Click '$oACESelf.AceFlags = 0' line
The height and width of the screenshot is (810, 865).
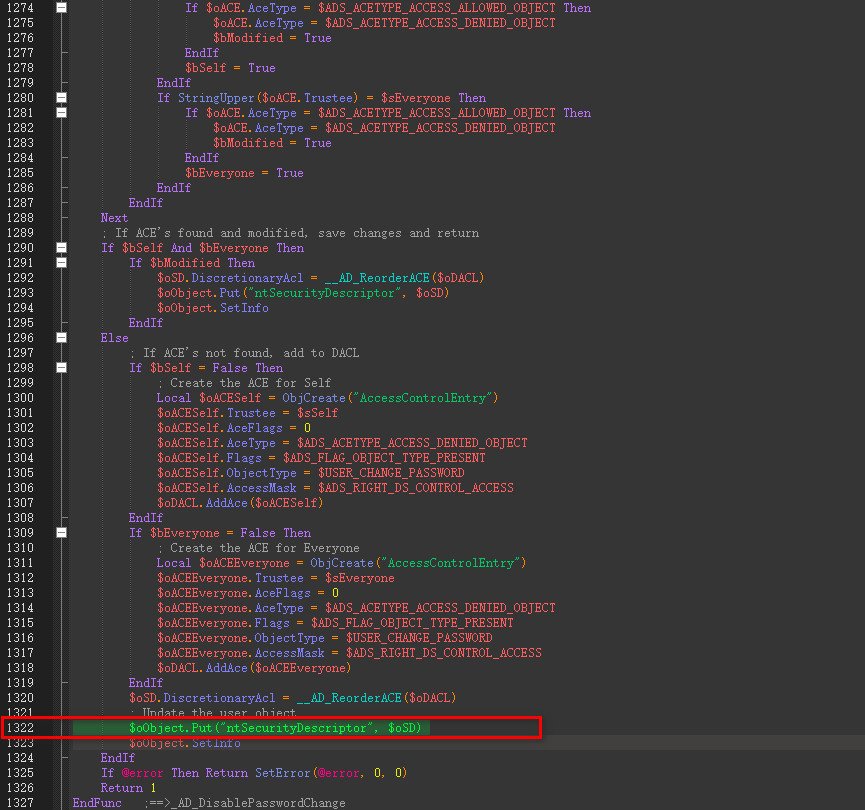click(x=234, y=428)
